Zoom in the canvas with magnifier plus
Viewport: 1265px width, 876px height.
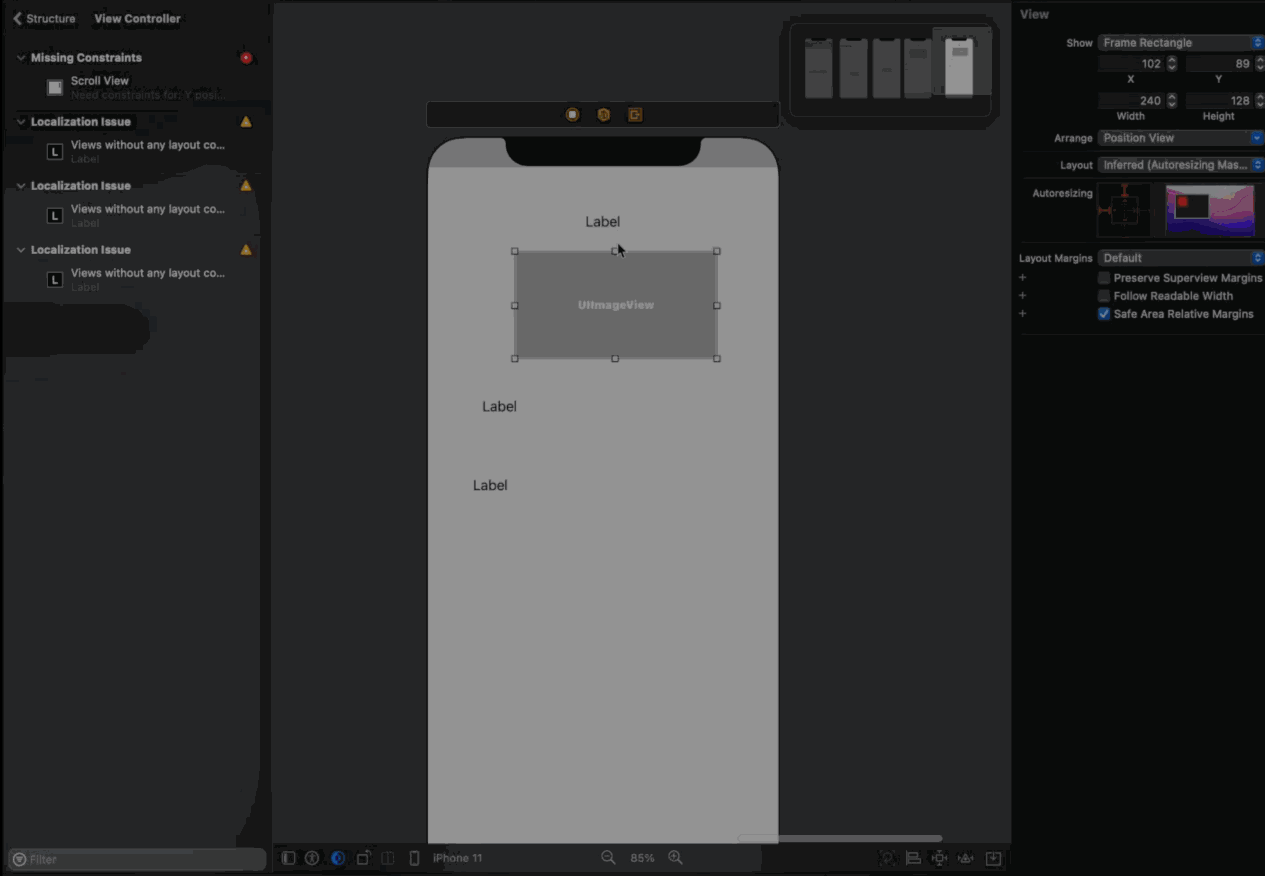pyautogui.click(x=676, y=858)
